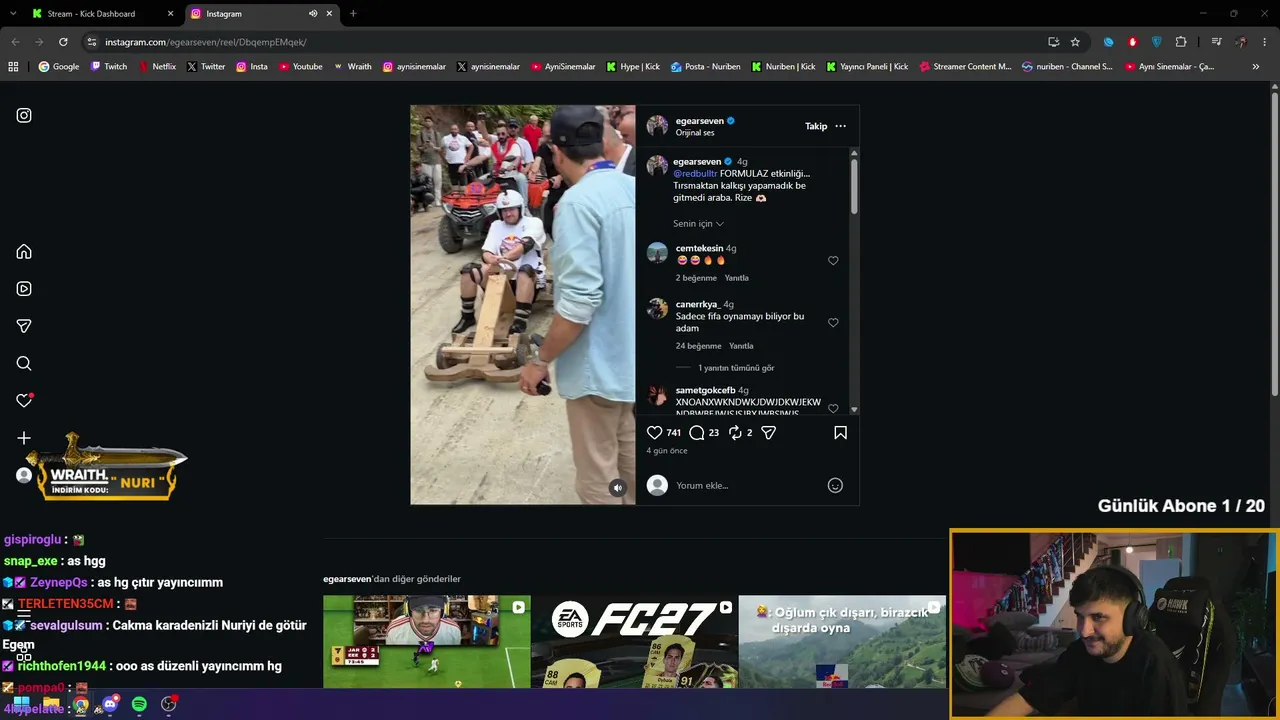Open the Chrome extensions puzzle icon

1181,42
